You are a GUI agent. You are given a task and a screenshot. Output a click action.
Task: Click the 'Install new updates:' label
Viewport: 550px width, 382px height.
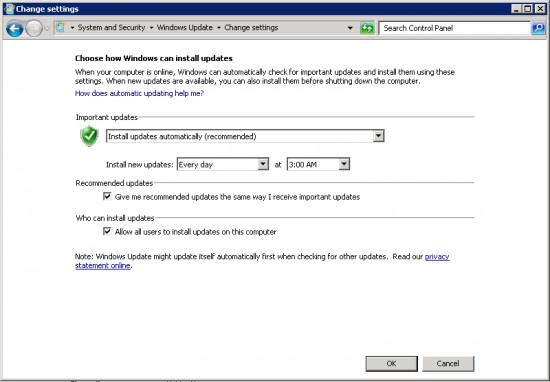pyautogui.click(x=140, y=165)
